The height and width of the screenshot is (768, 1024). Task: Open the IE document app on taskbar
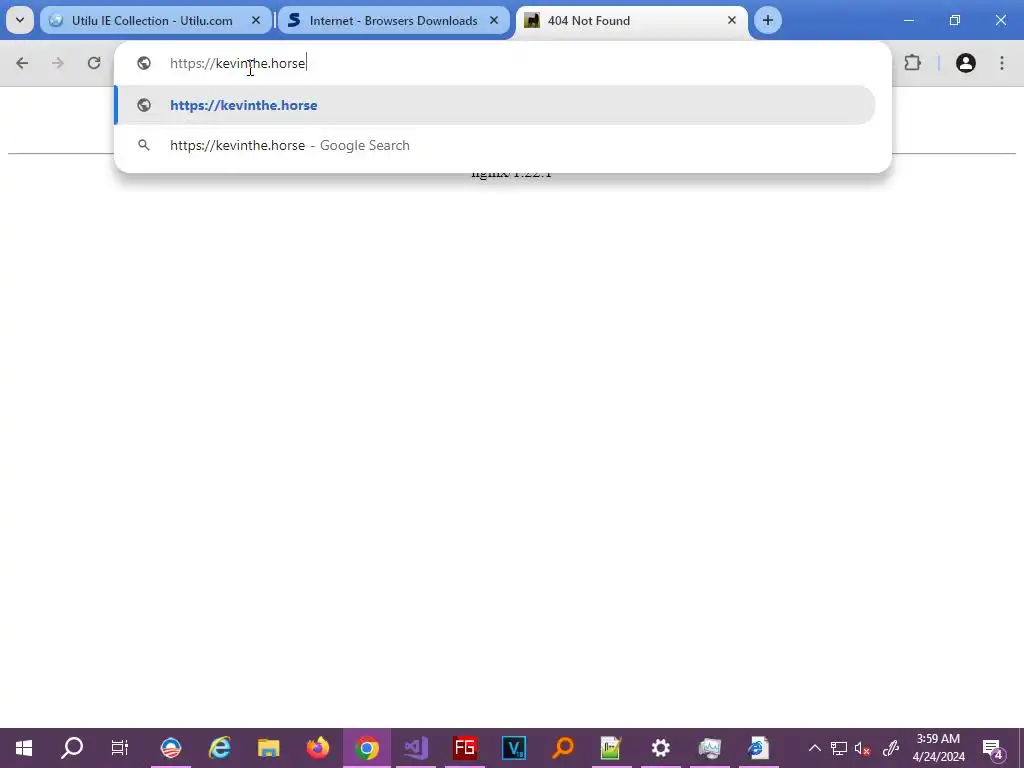(x=758, y=748)
